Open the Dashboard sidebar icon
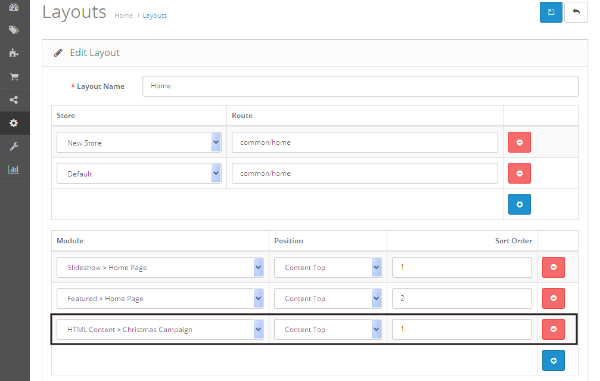This screenshot has width=600, height=381. tap(14, 7)
